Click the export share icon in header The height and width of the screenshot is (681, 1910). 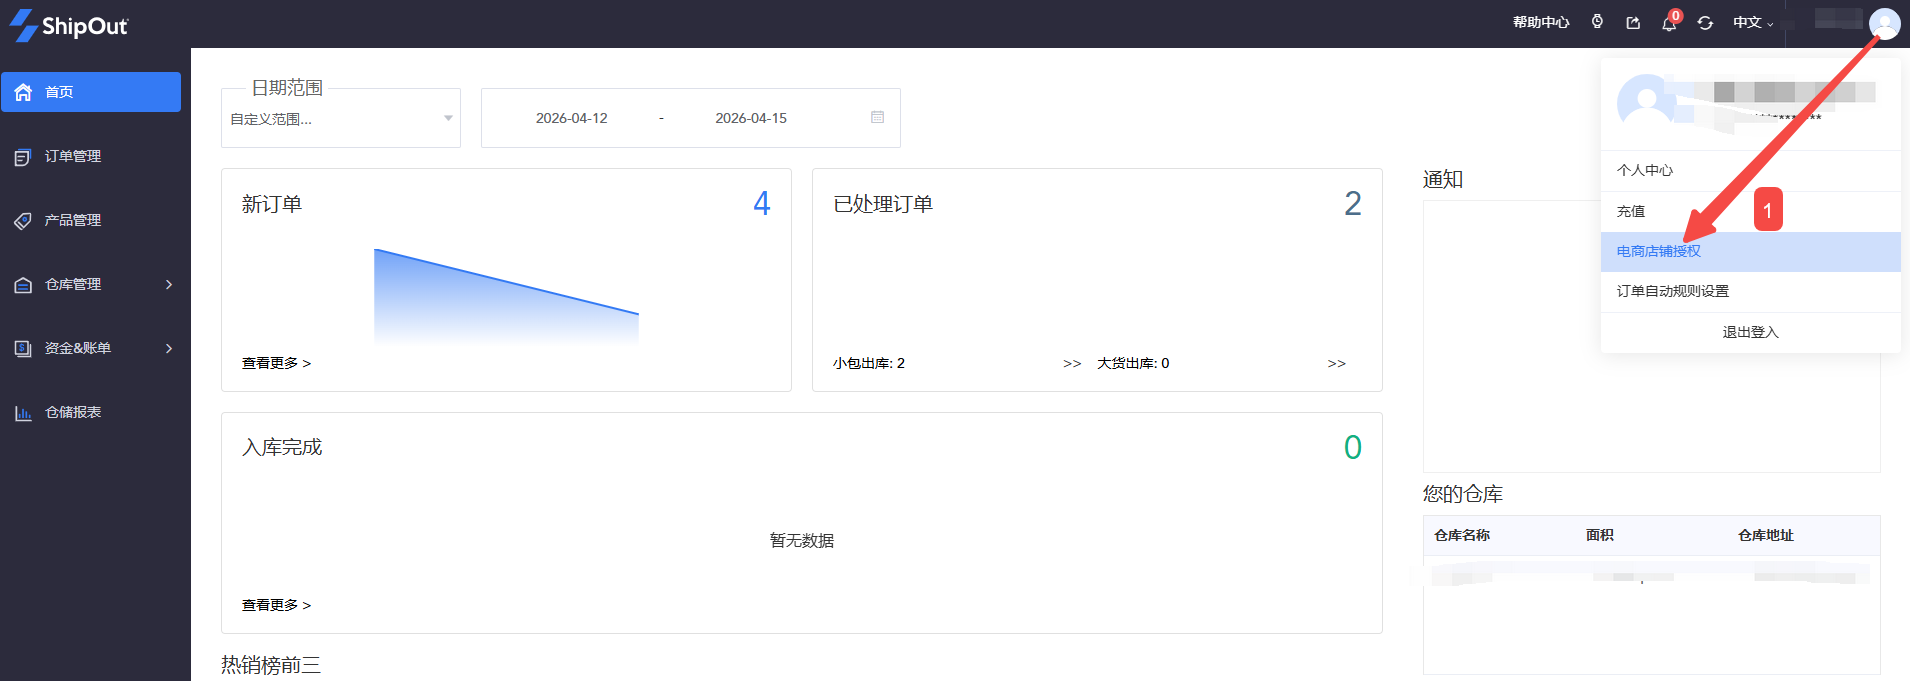pos(1633,23)
